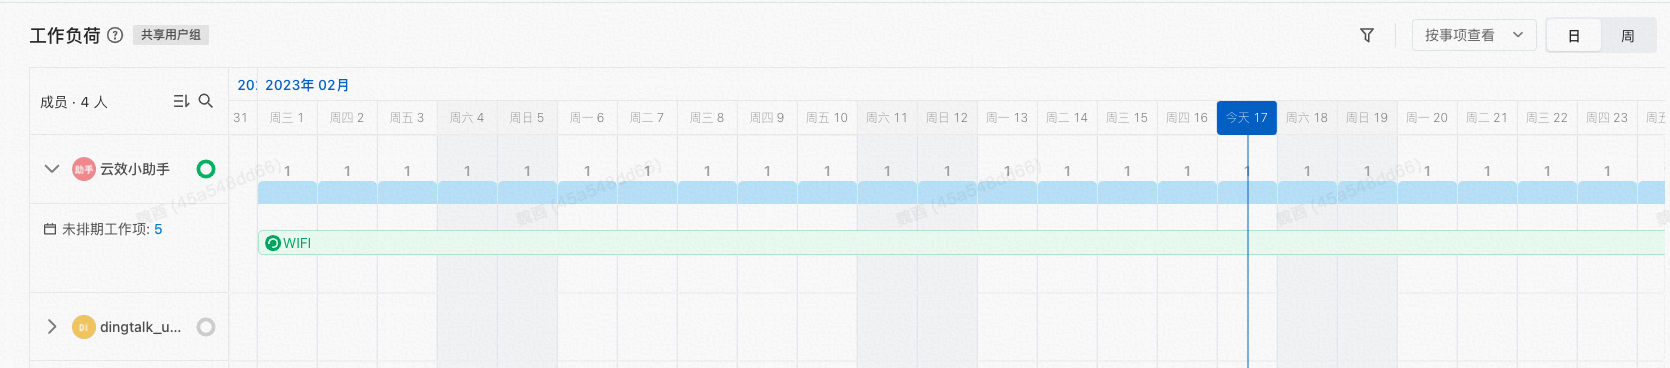Click the dingtalk_u yellow avatar icon
The height and width of the screenshot is (368, 1670).
pyautogui.click(x=84, y=327)
